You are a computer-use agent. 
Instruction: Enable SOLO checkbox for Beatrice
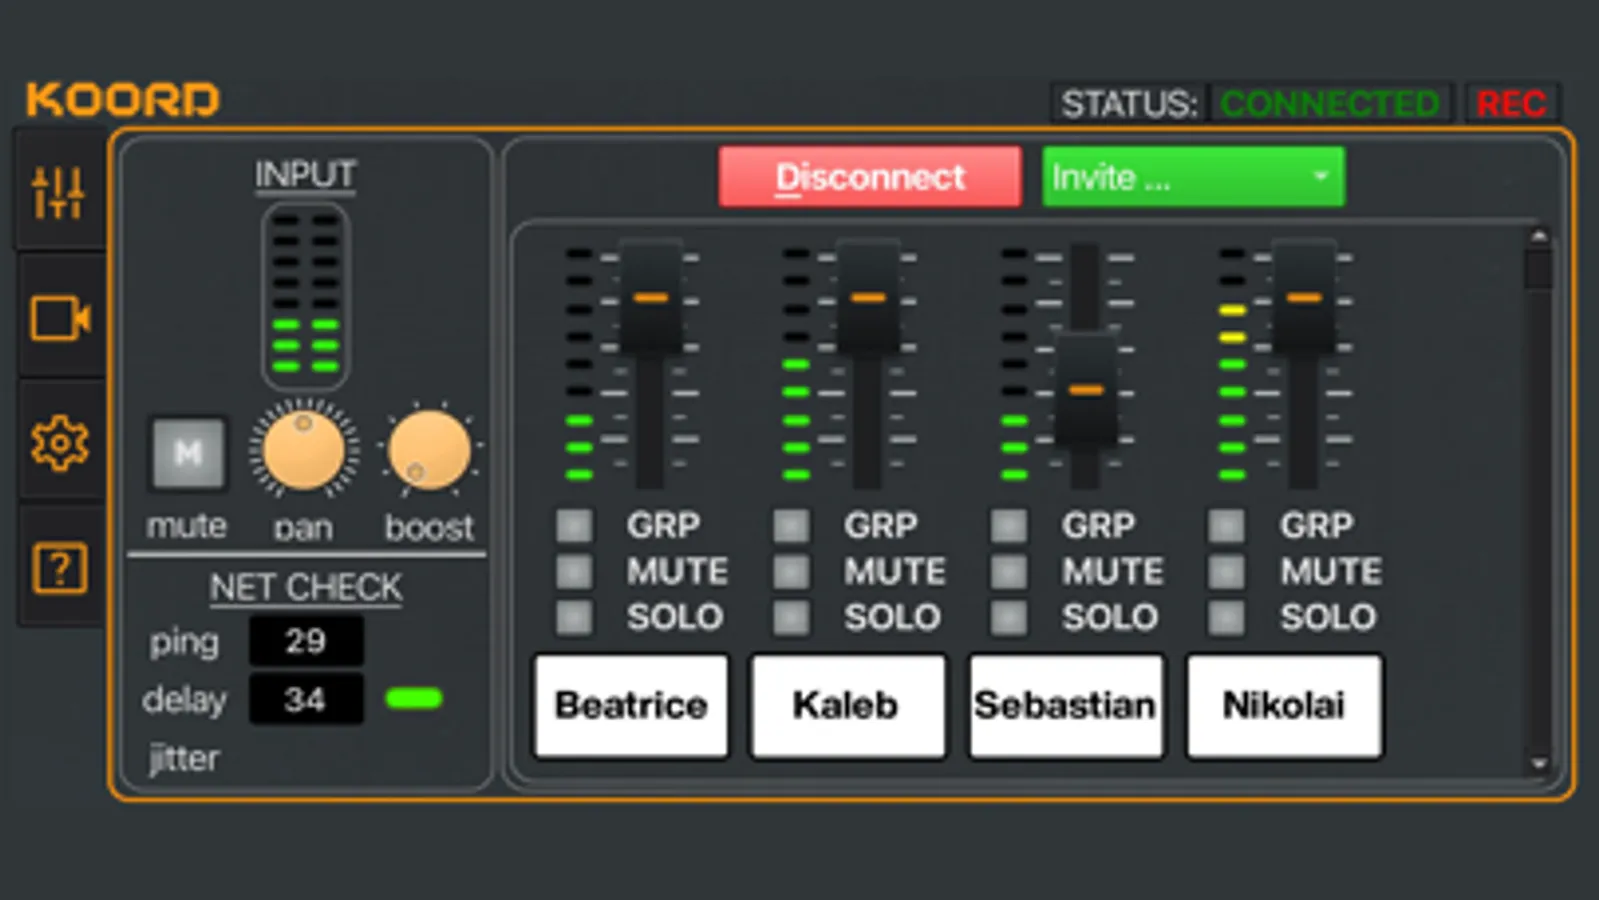pyautogui.click(x=574, y=617)
